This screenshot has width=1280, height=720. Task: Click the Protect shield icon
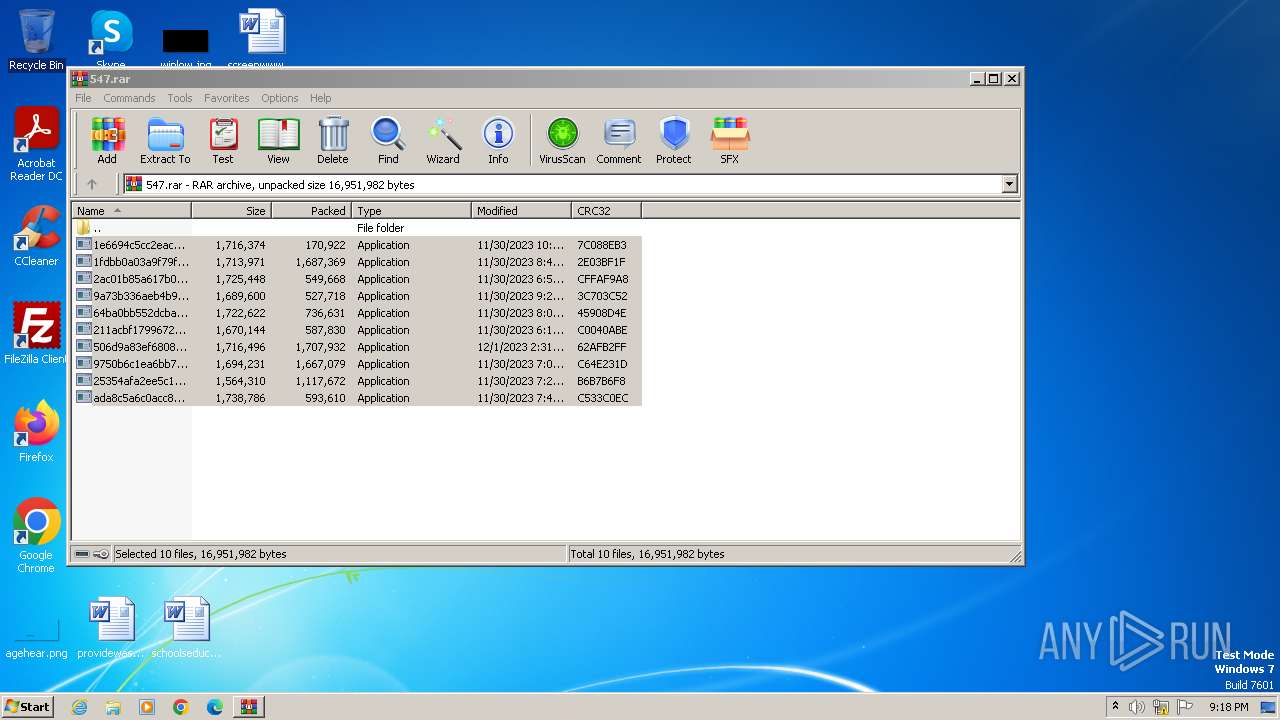674,141
